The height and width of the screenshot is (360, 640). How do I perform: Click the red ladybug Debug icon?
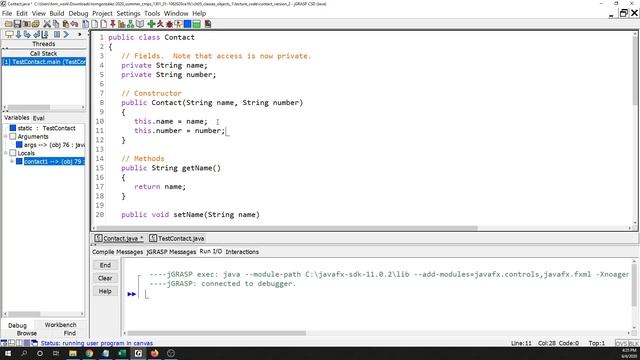click(169, 24)
